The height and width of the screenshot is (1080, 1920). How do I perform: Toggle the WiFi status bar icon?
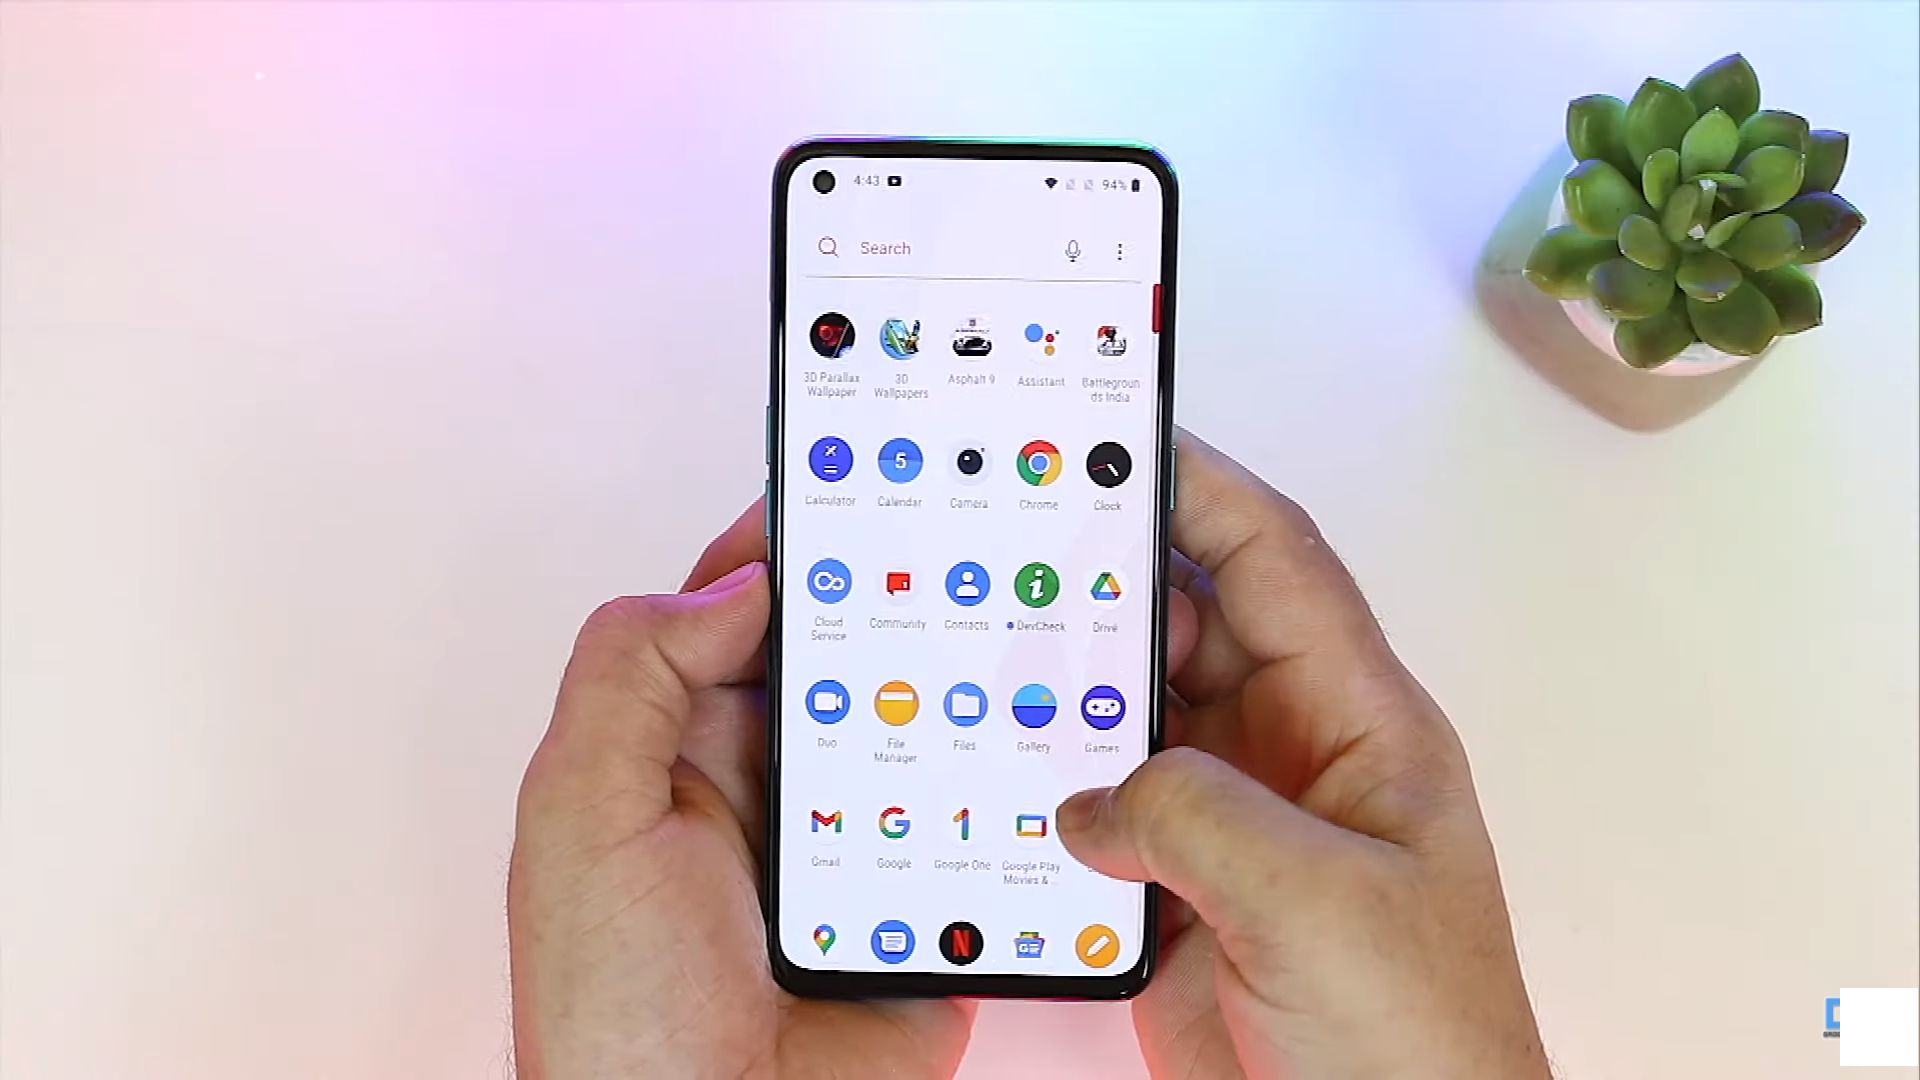tap(1050, 182)
